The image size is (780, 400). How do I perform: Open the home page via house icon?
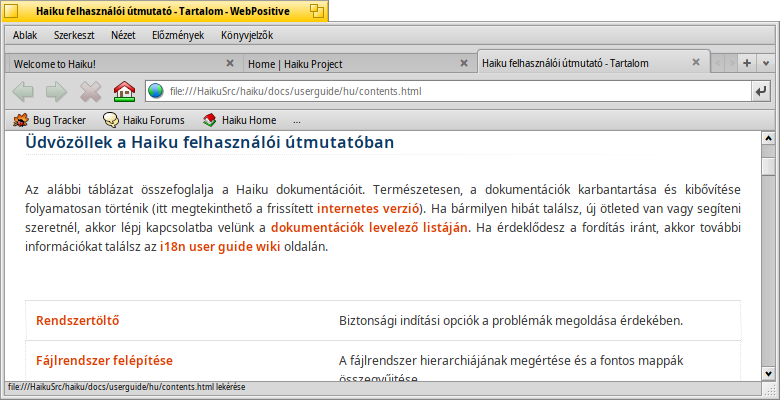coord(124,92)
